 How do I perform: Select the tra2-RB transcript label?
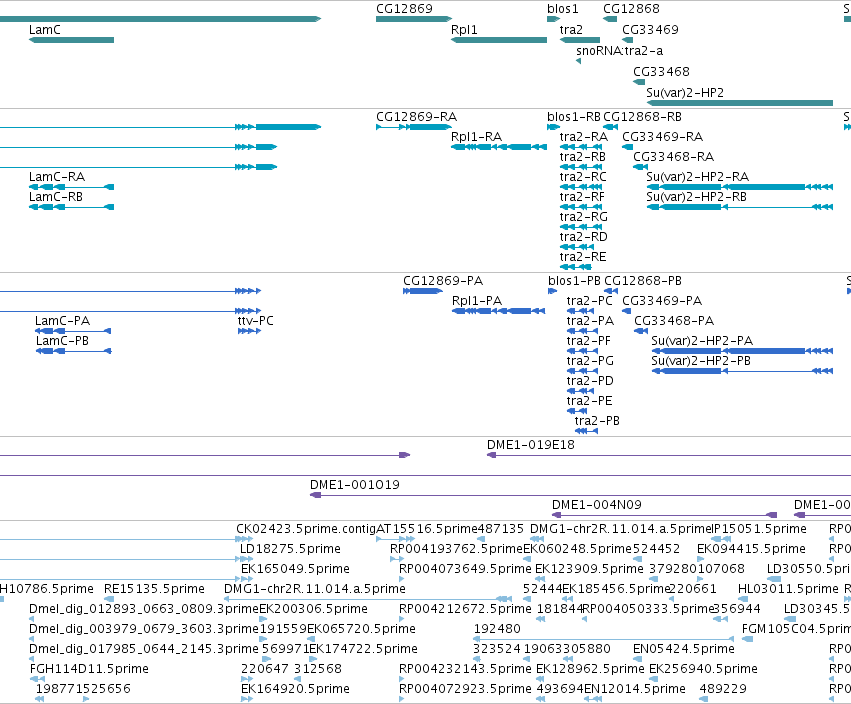pyautogui.click(x=582, y=157)
